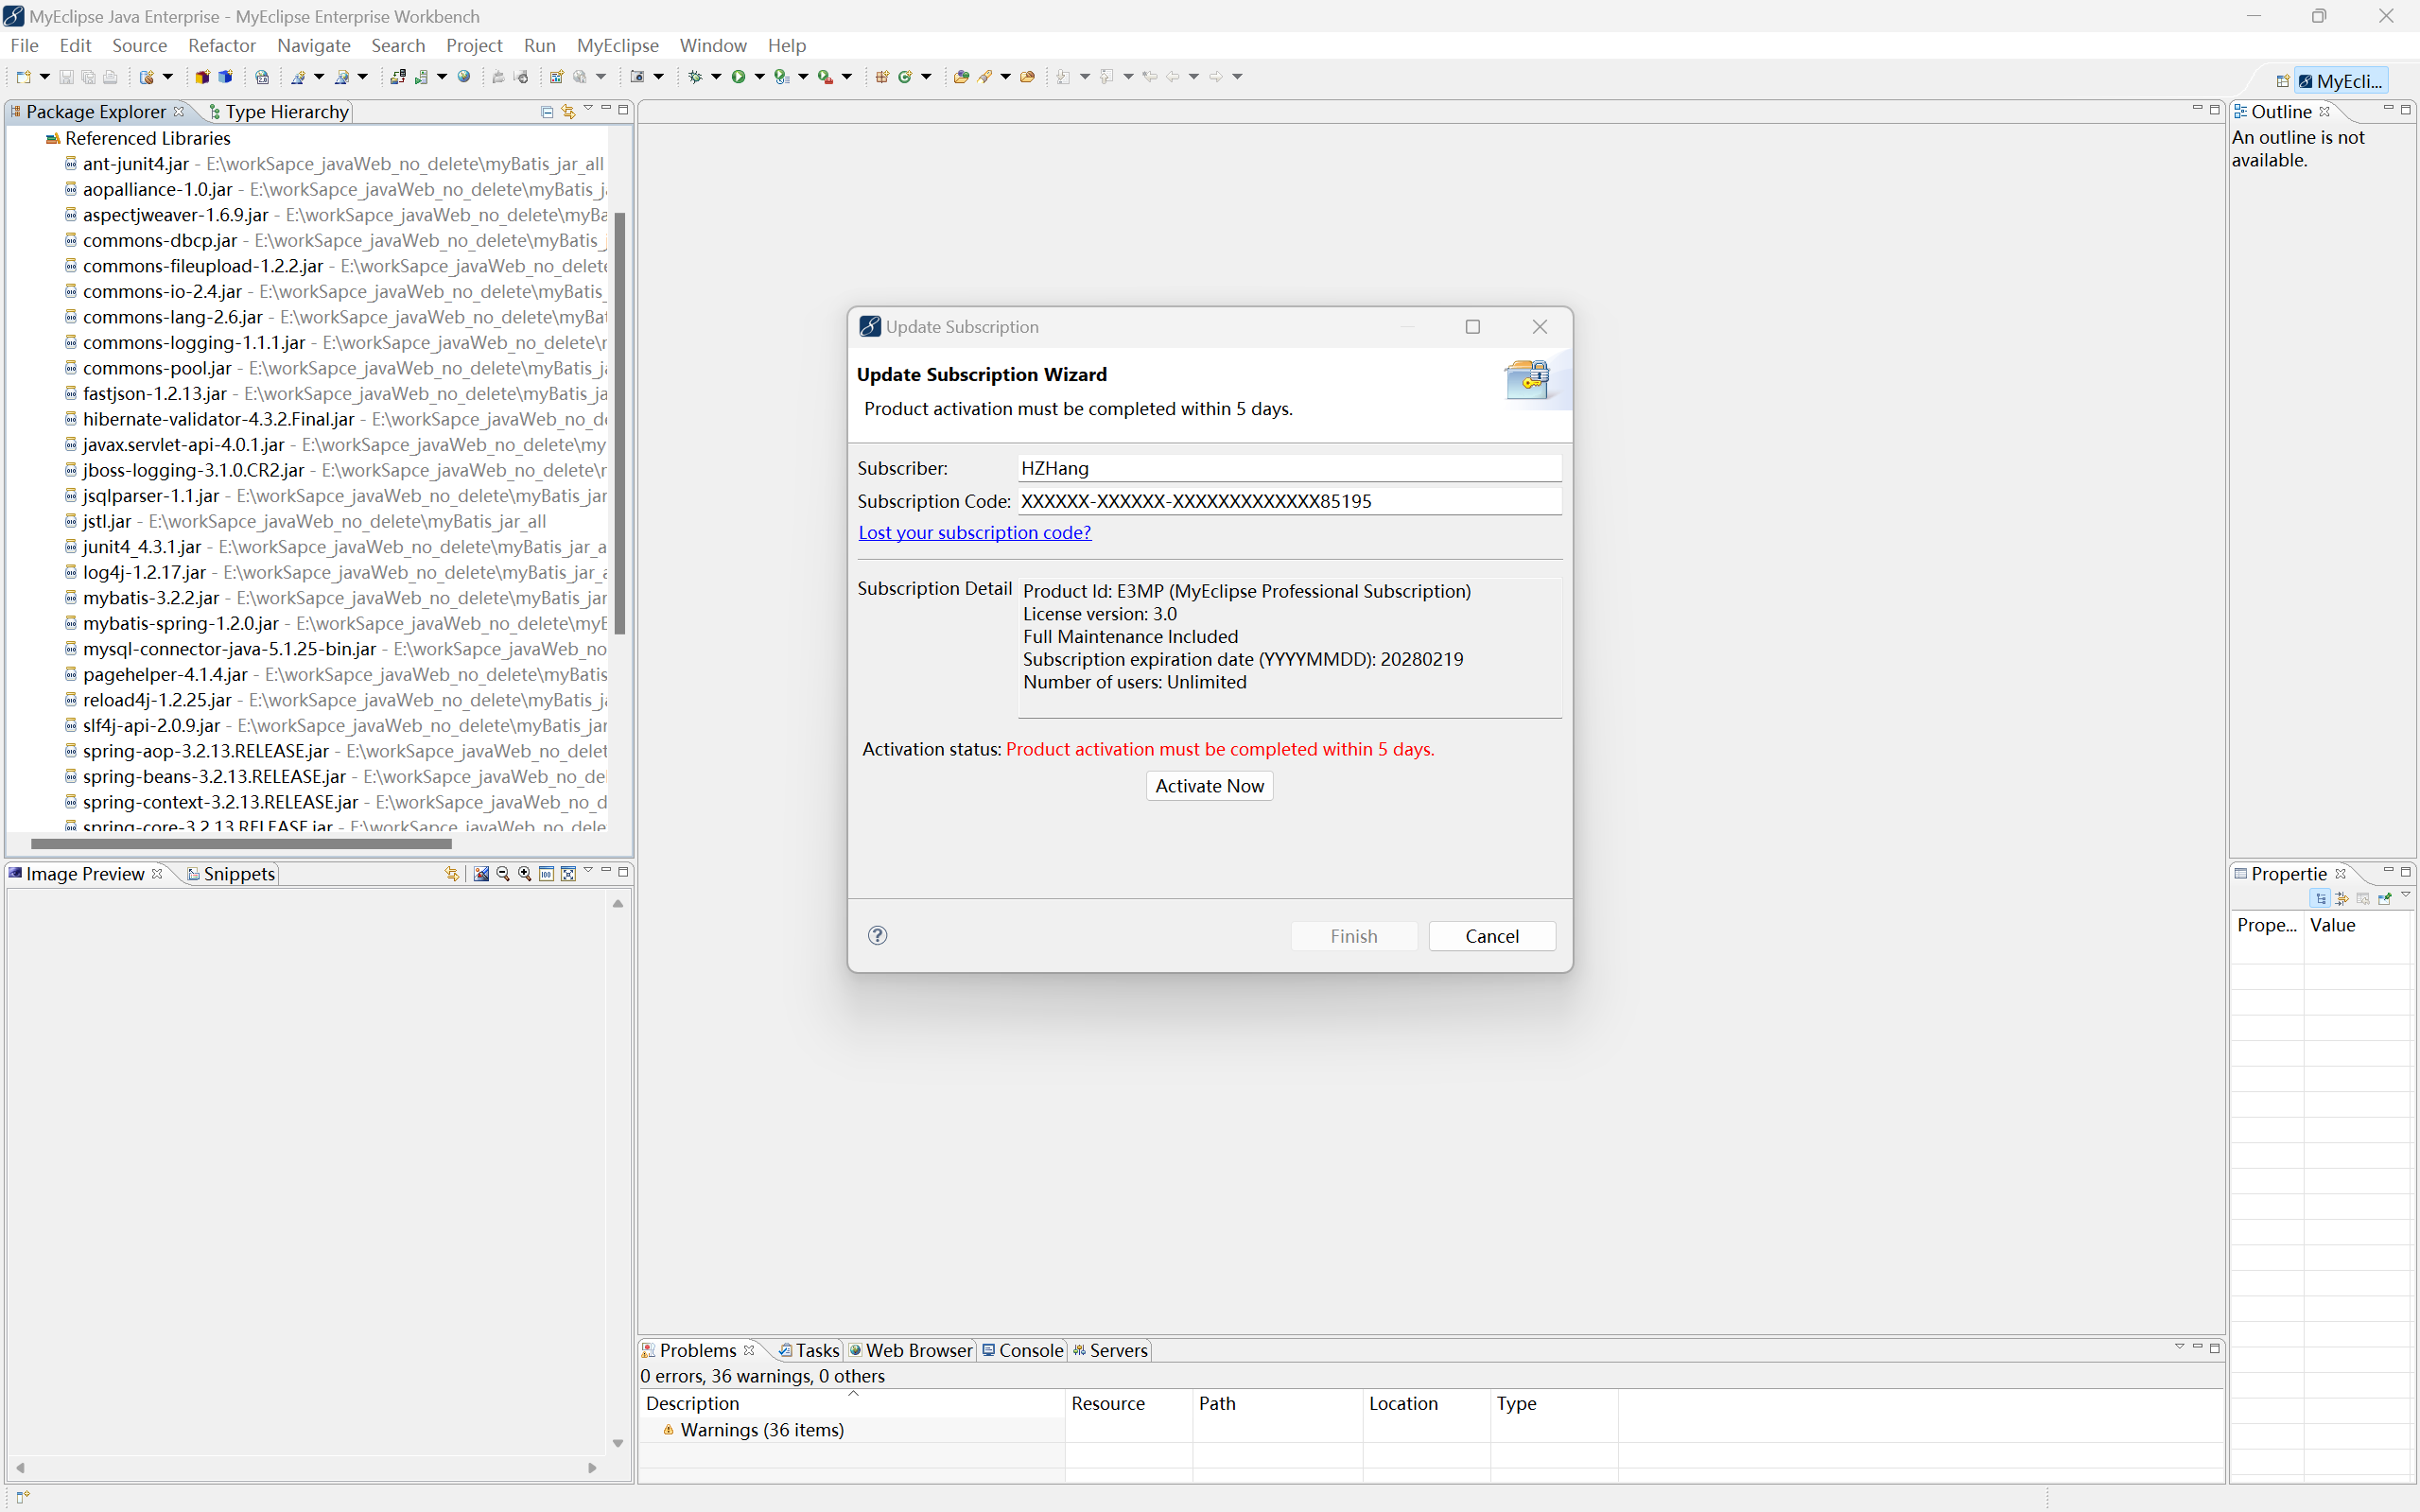
Task: Zoom in in Image Preview
Action: pyautogui.click(x=525, y=873)
